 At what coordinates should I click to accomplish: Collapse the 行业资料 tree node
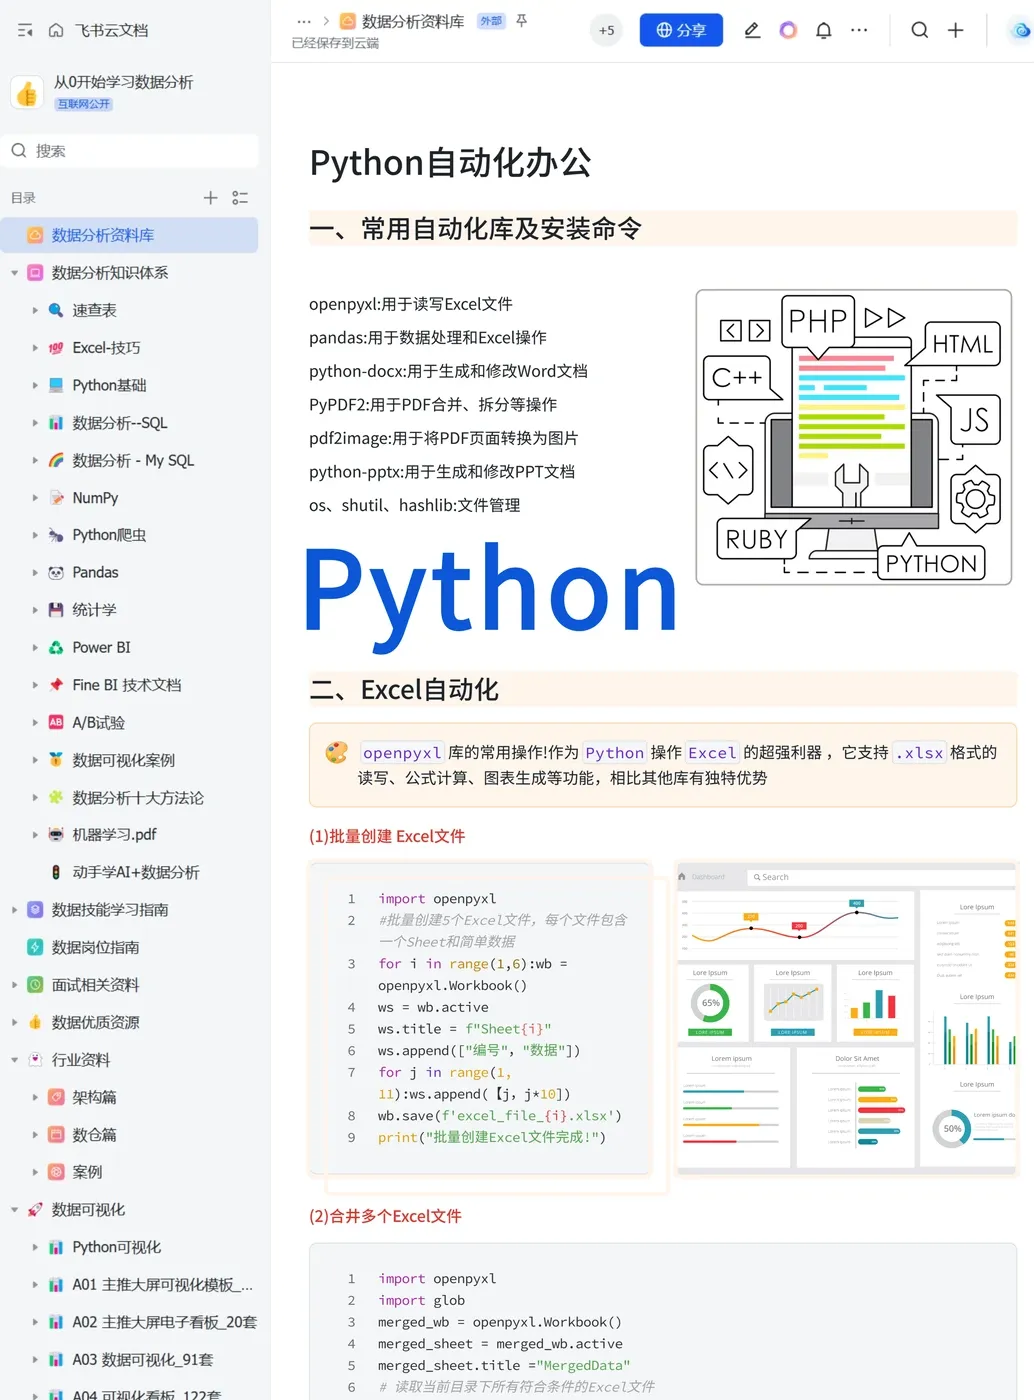(14, 1059)
